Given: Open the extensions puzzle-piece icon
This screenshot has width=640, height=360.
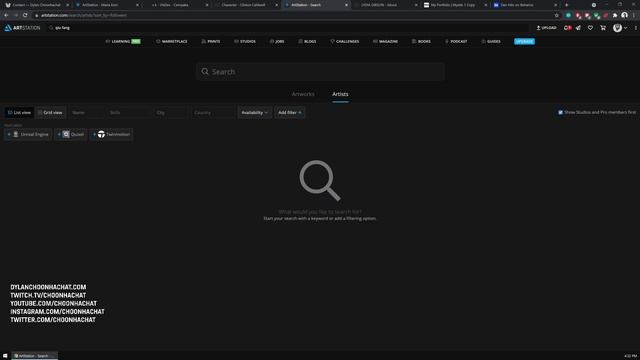Looking at the screenshot, I should (x=615, y=15).
